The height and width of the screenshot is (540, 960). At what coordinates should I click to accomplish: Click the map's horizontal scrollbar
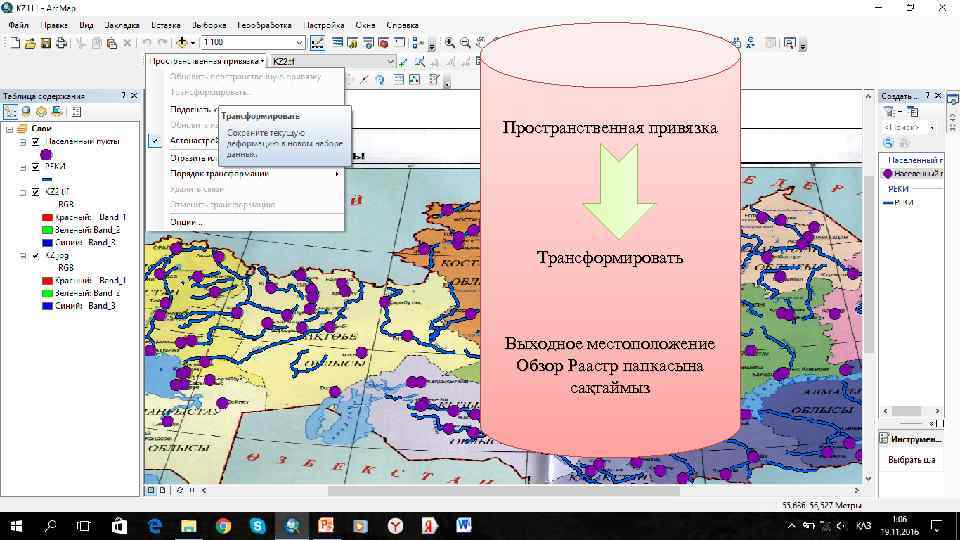pyautogui.click(x=503, y=490)
